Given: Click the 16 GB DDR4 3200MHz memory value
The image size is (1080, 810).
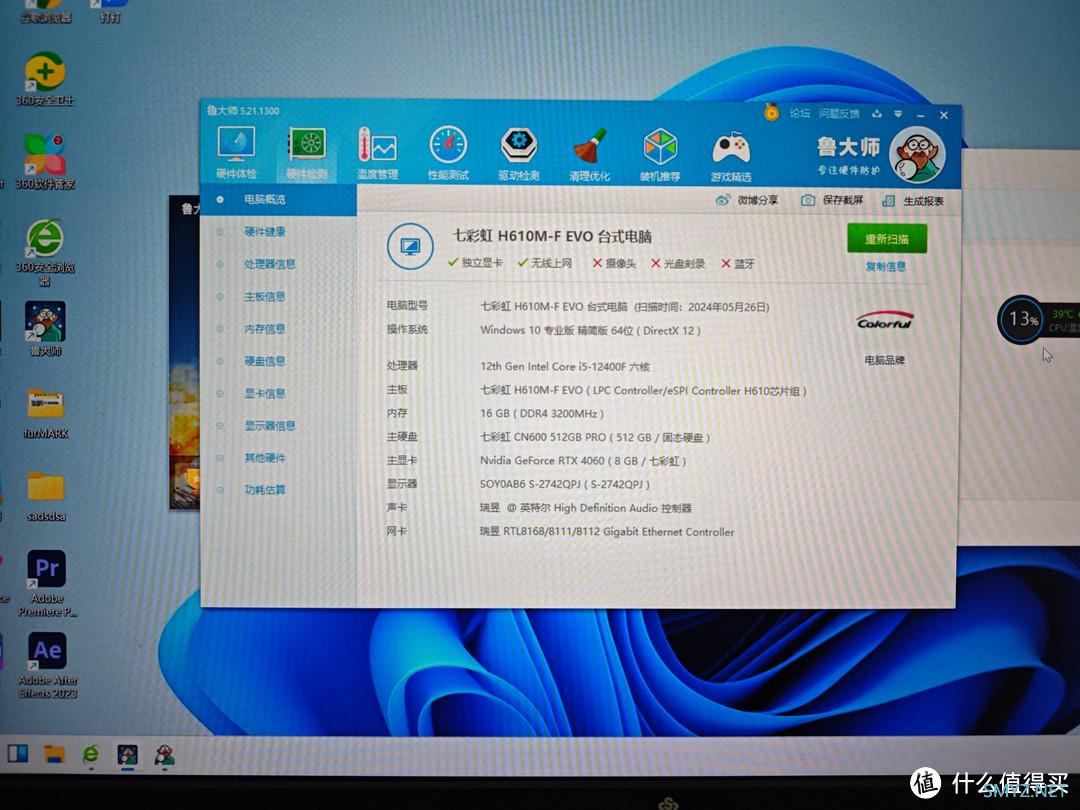Looking at the screenshot, I should [541, 413].
